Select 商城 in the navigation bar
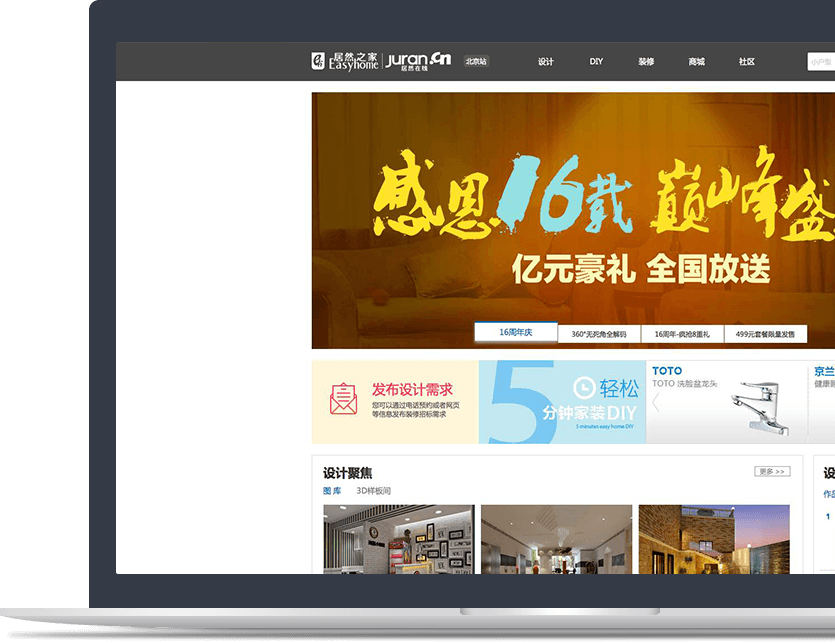Image resolution: width=835 pixels, height=643 pixels. pyautogui.click(x=696, y=62)
